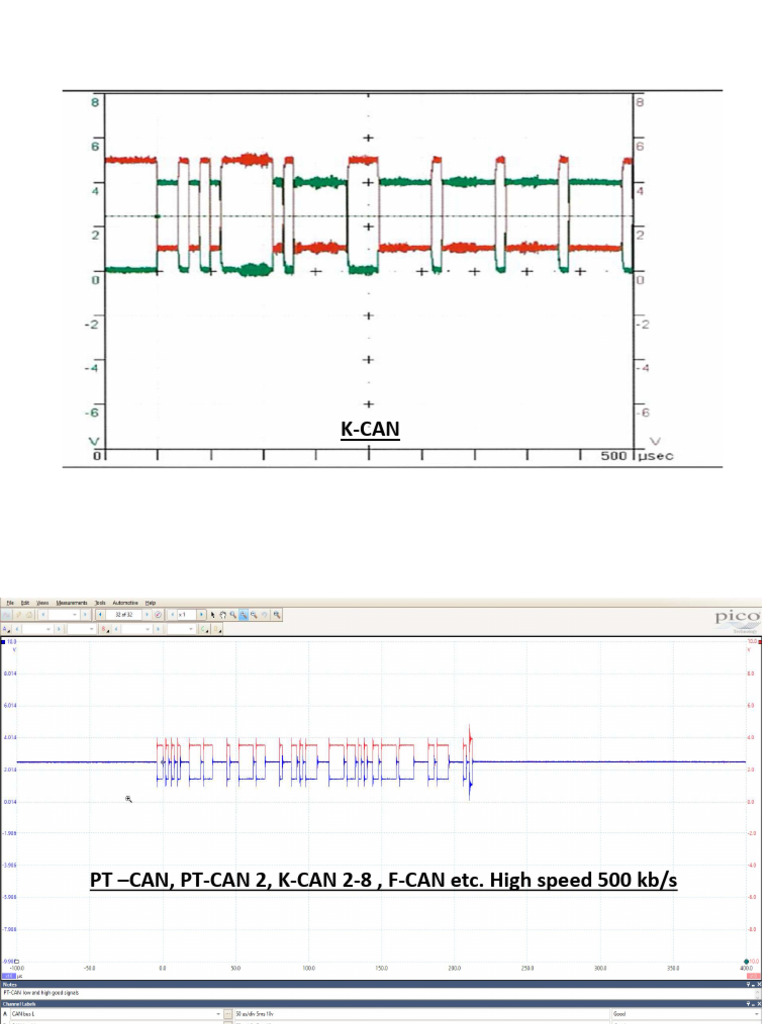Click the blue Channel A axis marker
Screen dimensions: 768x1024
[3, 642]
